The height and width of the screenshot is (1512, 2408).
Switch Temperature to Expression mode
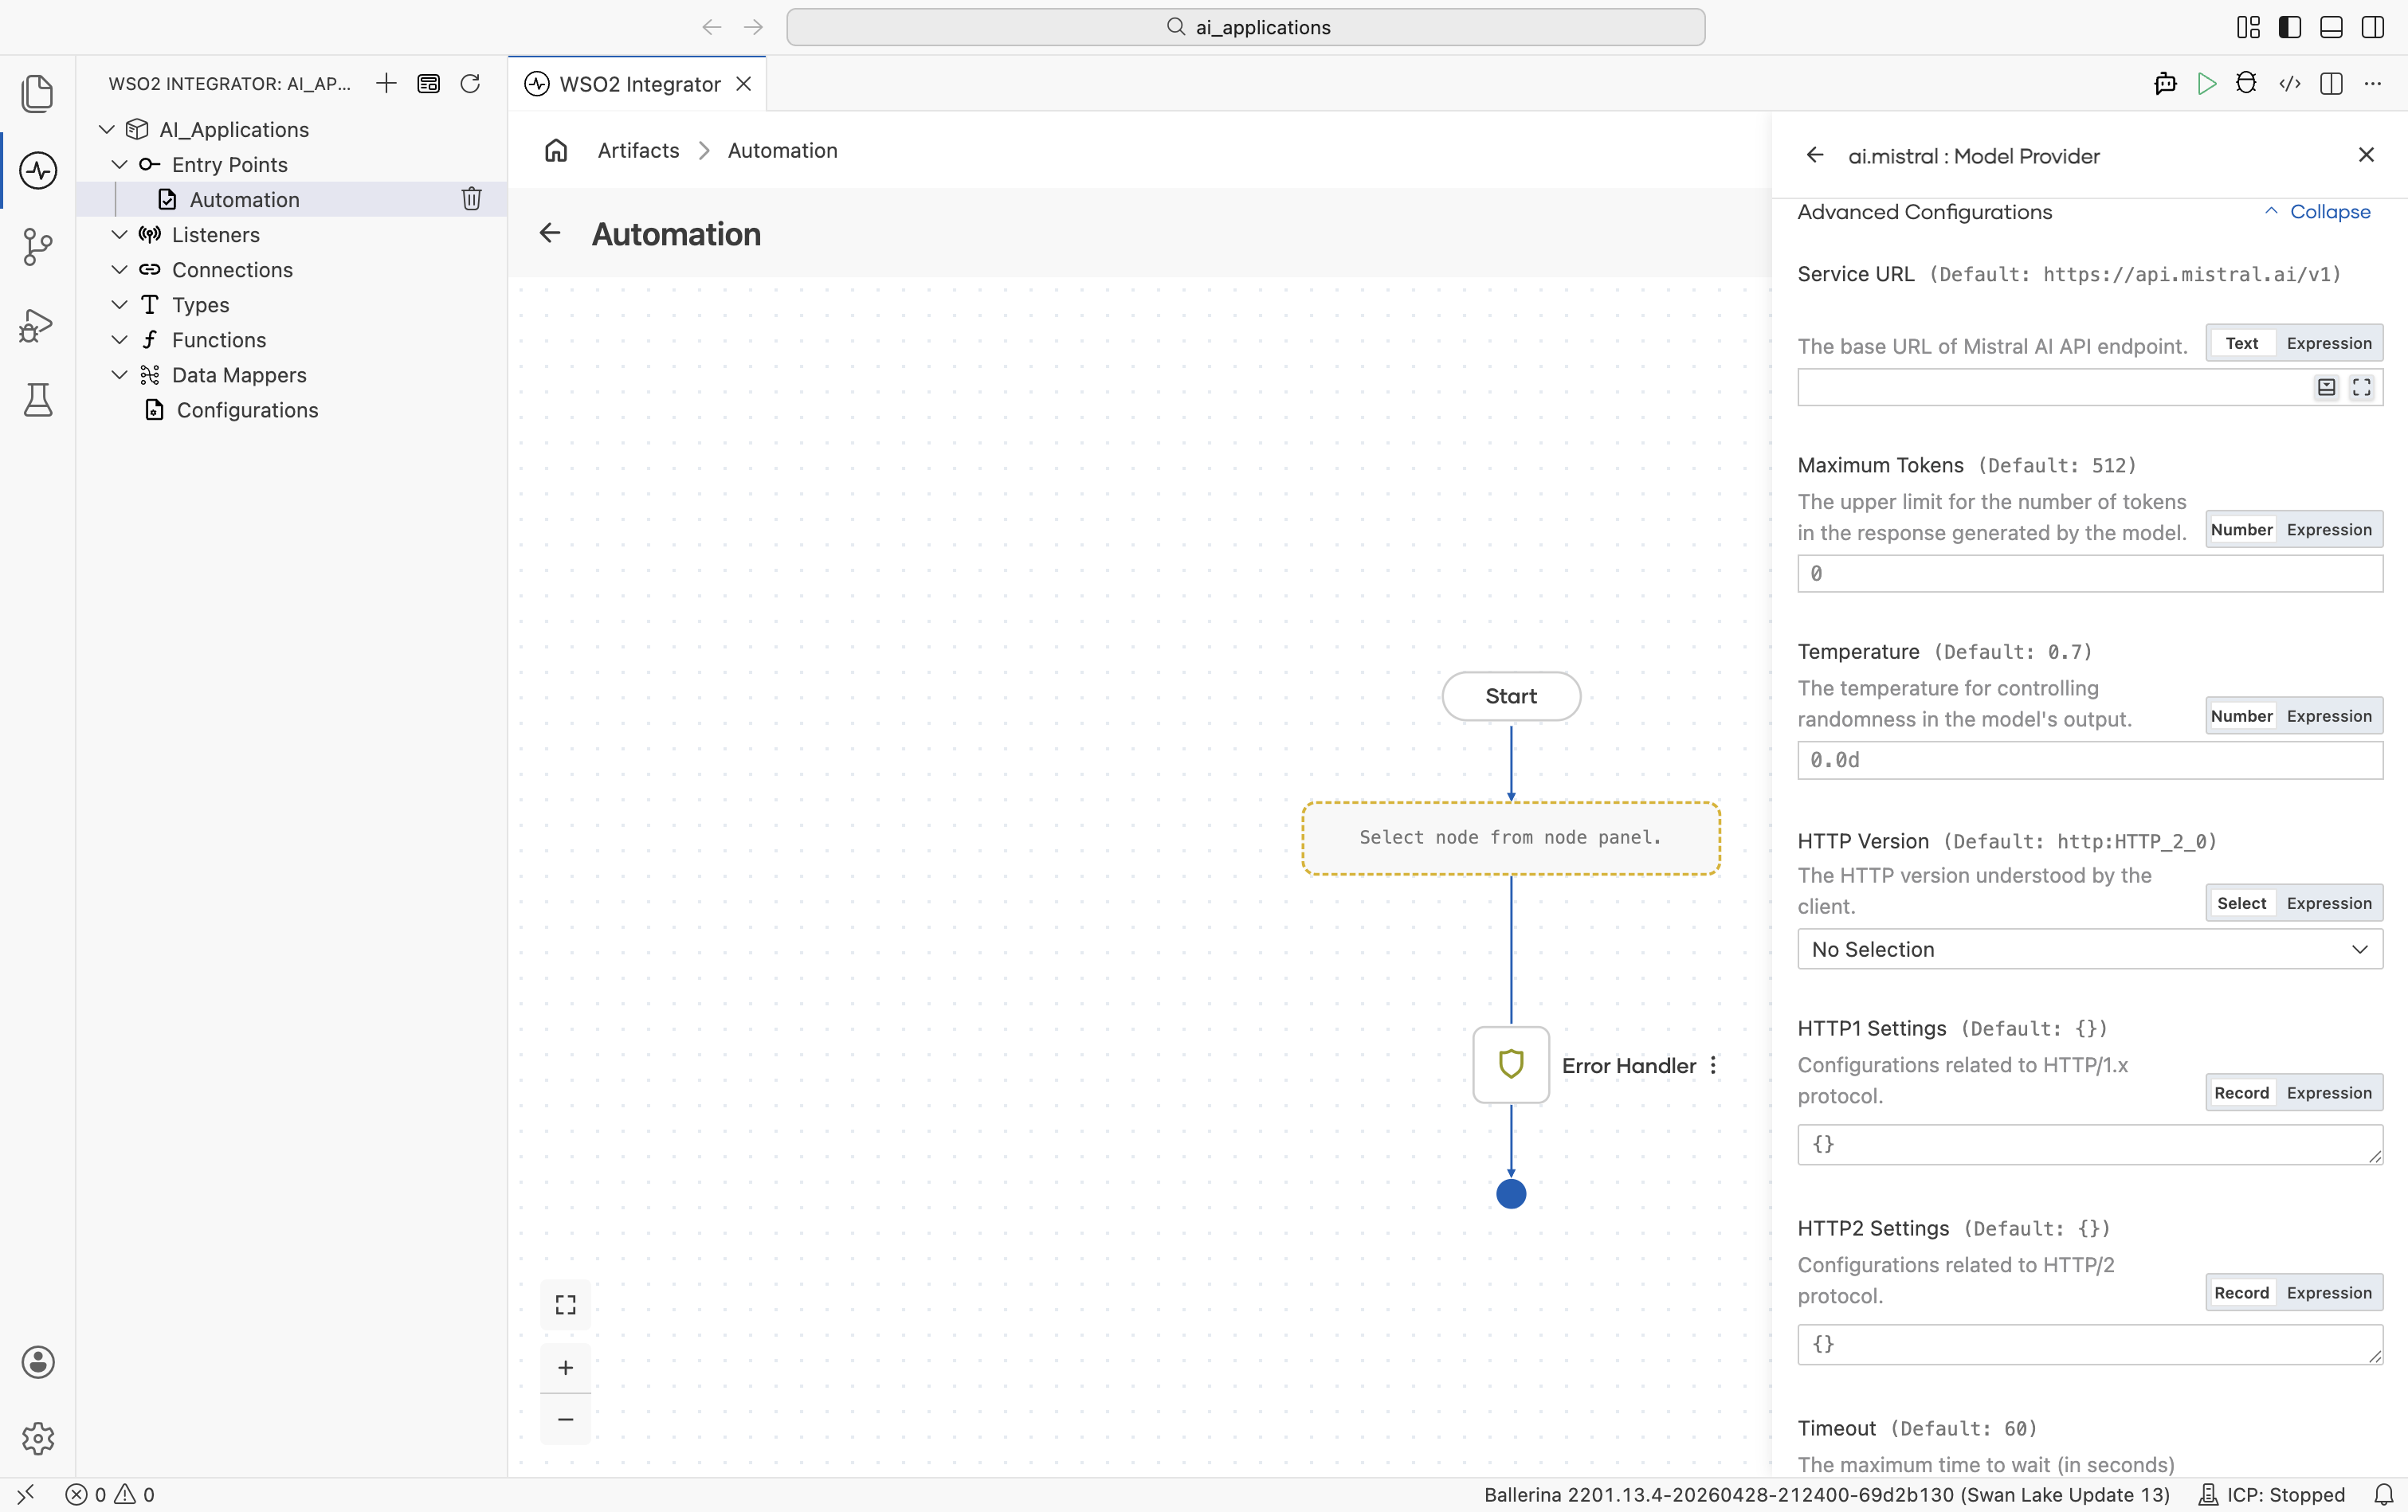pos(2329,716)
